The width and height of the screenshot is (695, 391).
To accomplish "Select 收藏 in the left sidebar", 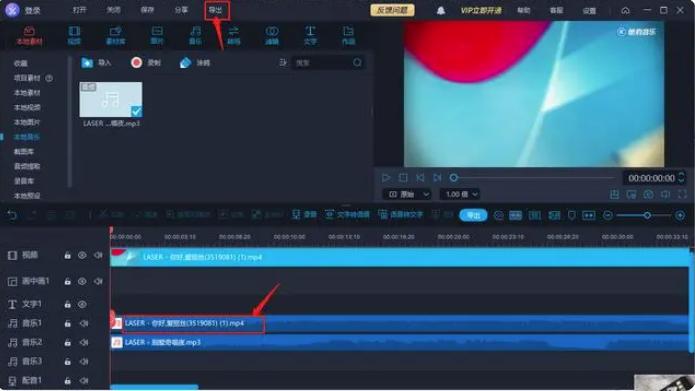I will (20, 63).
